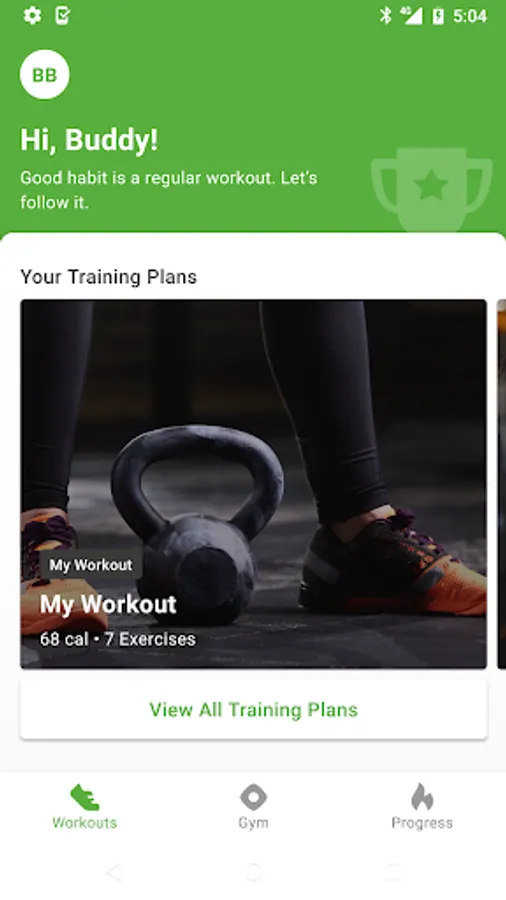Select the Workouts shoe icon
Image resolution: width=506 pixels, height=900 pixels.
point(84,797)
